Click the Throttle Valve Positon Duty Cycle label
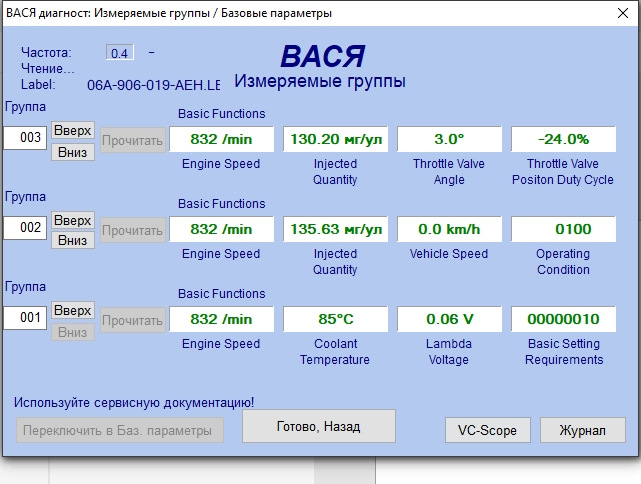 point(563,172)
